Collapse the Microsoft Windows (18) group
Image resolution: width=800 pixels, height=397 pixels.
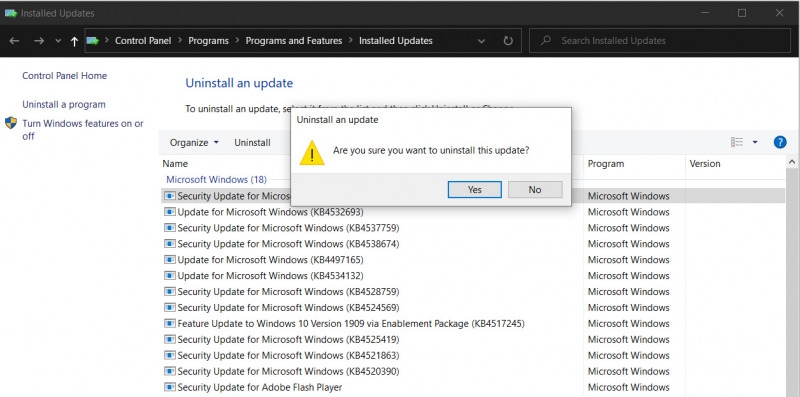pos(216,180)
